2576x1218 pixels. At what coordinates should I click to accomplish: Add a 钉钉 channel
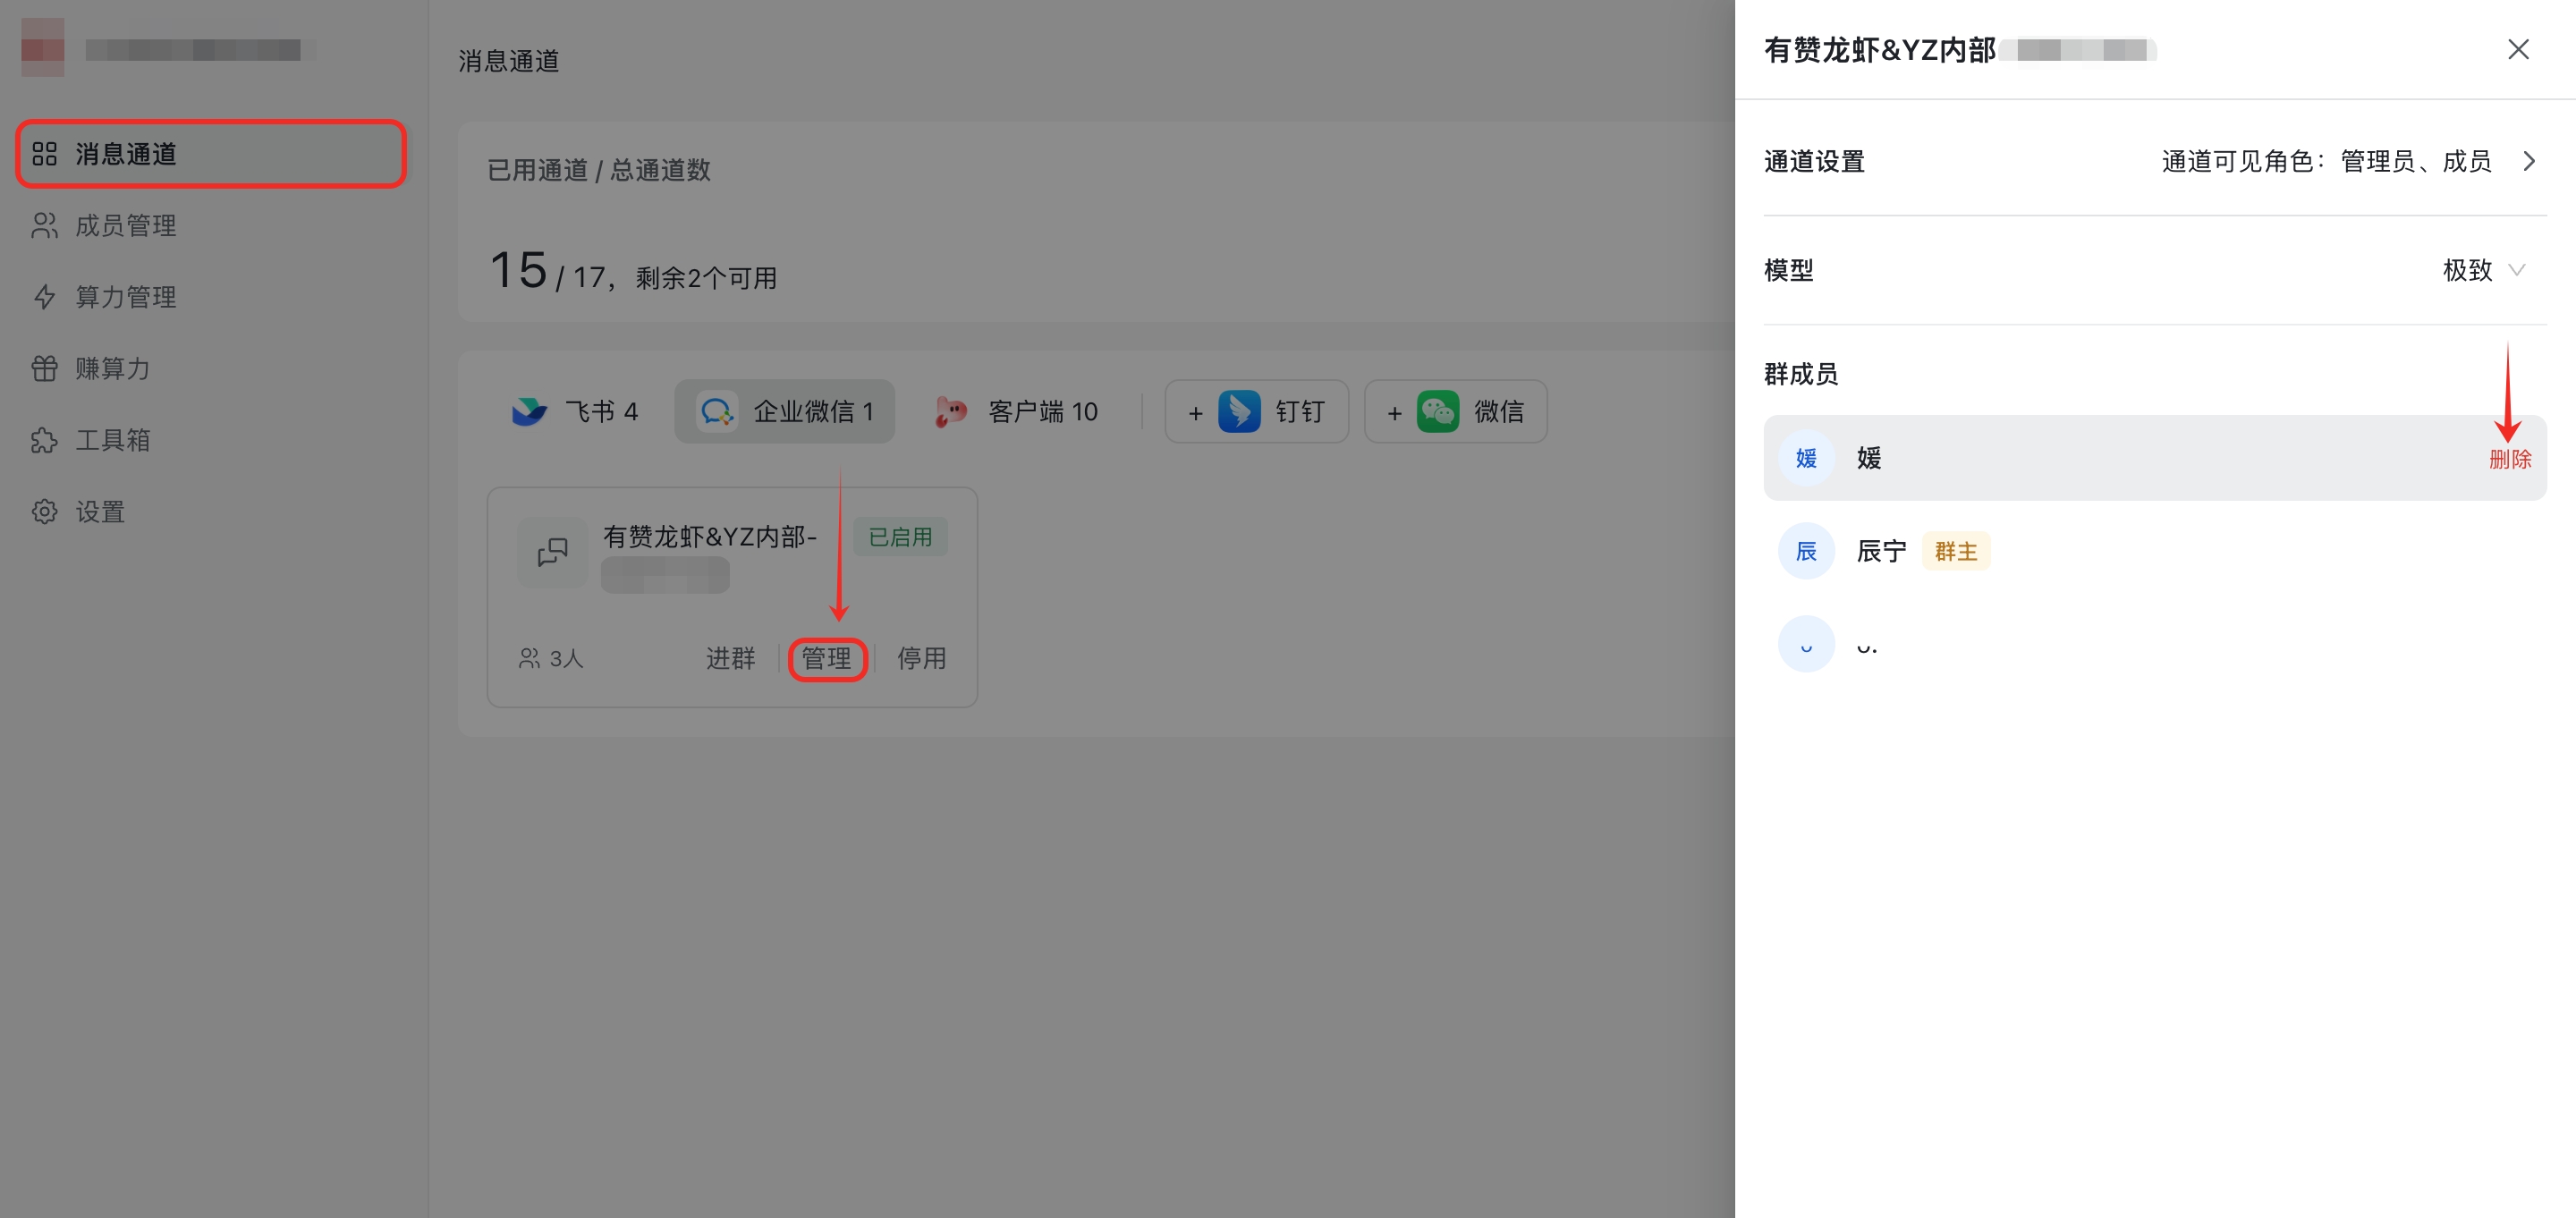pos(1256,411)
